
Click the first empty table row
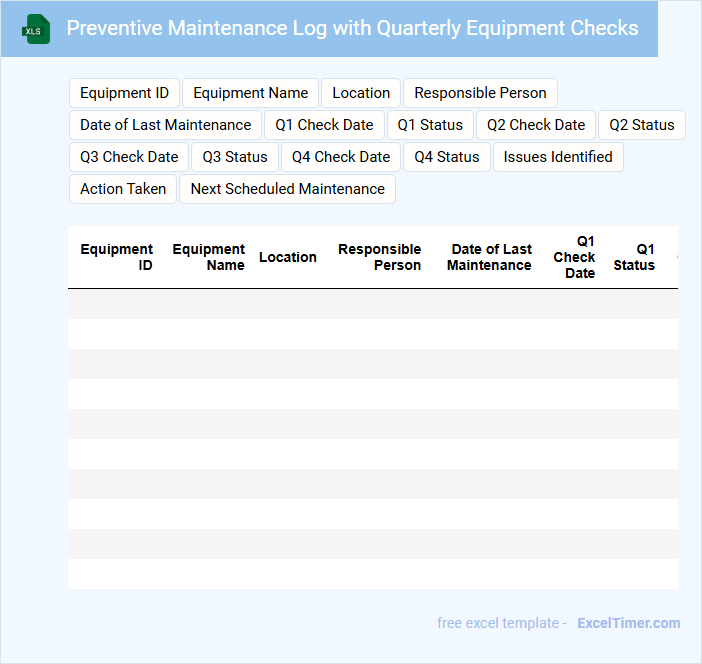tap(372, 304)
